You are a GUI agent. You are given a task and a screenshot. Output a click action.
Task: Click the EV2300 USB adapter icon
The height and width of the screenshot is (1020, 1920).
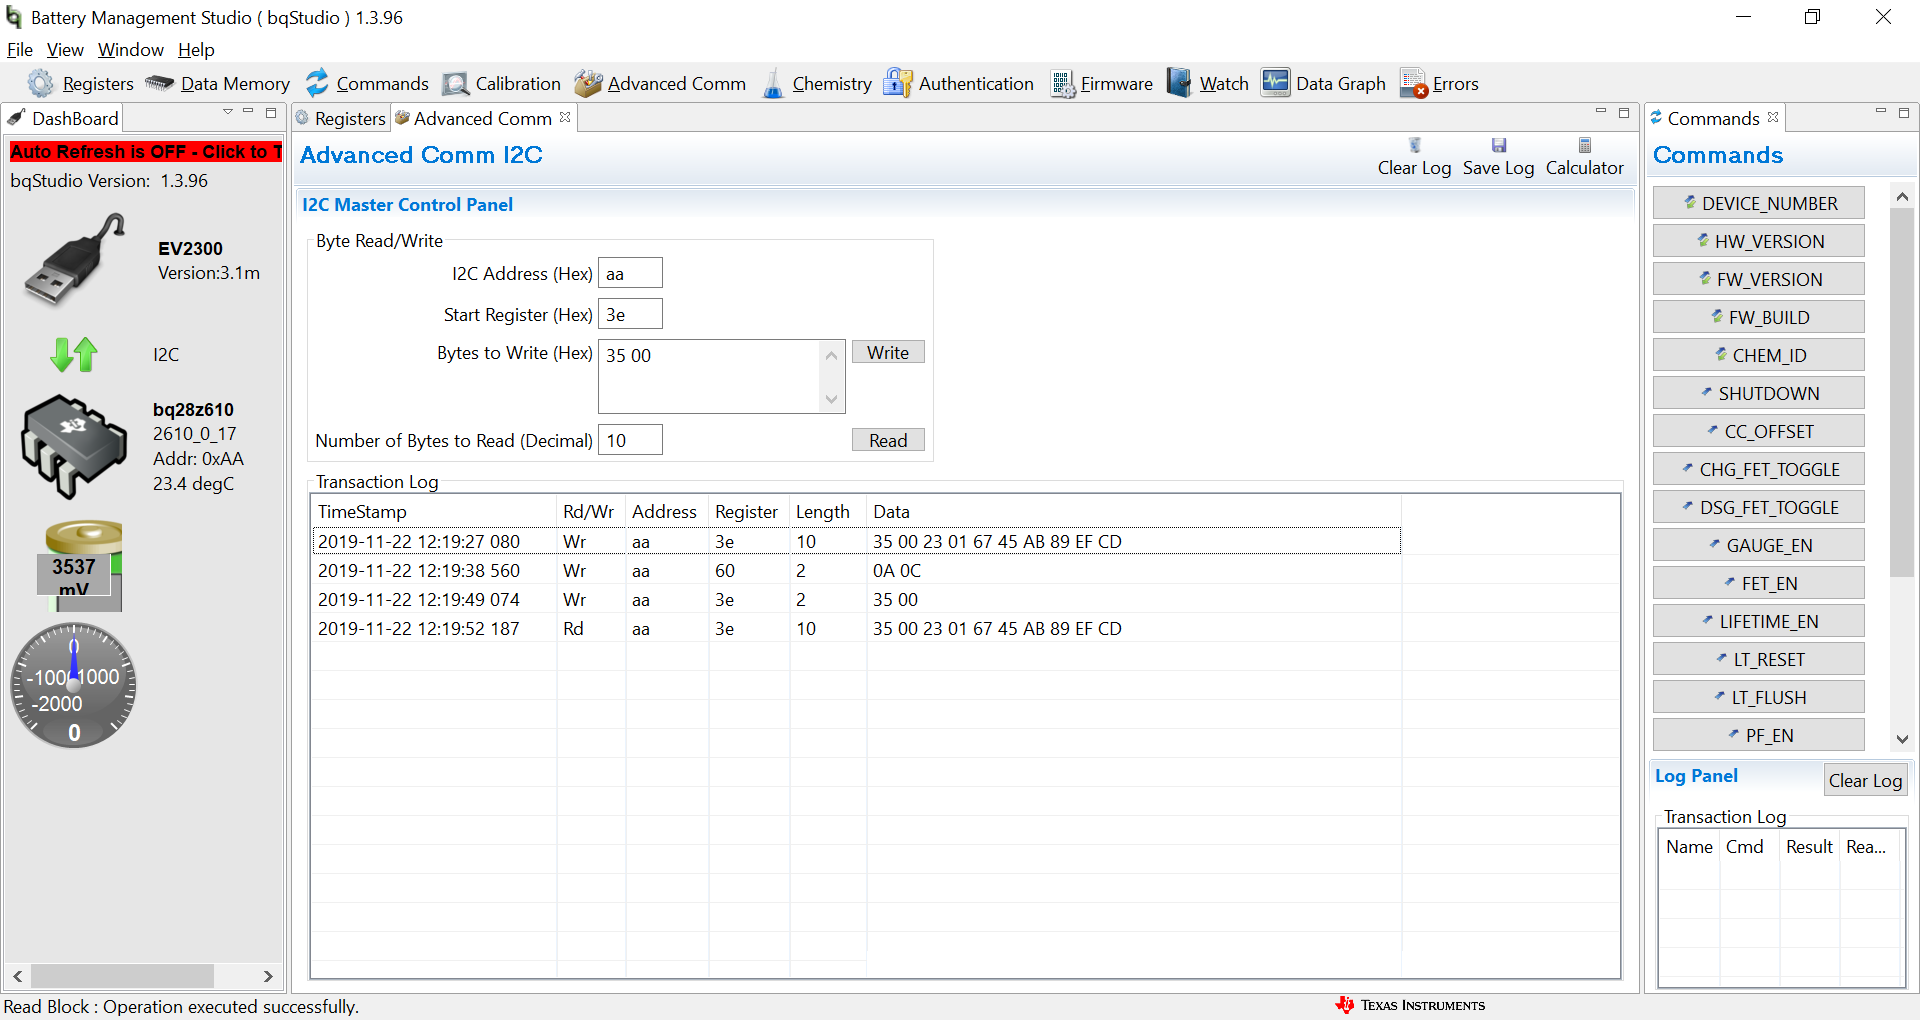(74, 260)
